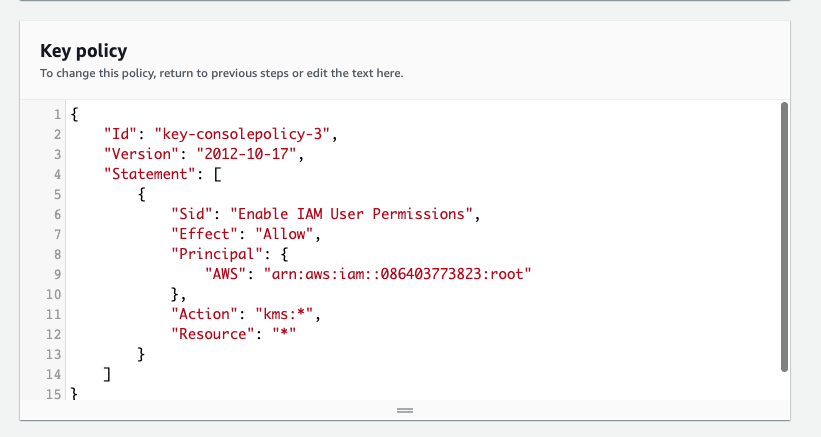The width and height of the screenshot is (821, 437).
Task: Click the "Resource" key on line 12
Action: click(213, 333)
